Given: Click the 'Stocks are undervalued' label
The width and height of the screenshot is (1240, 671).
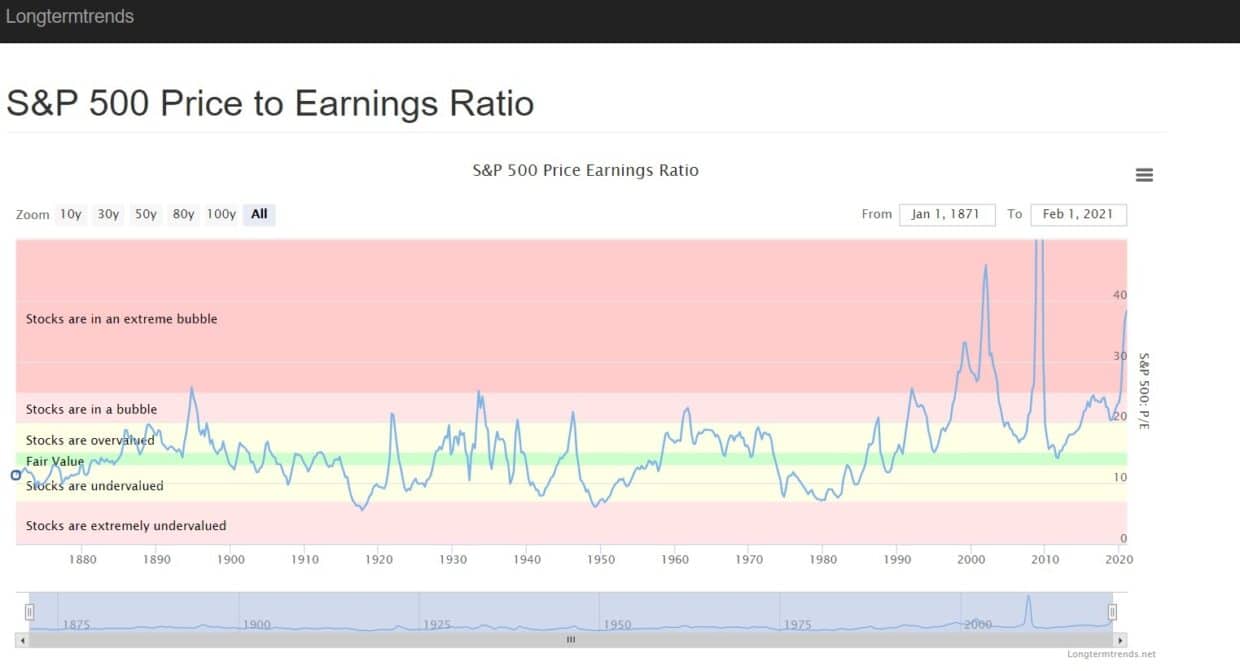Looking at the screenshot, I should pyautogui.click(x=94, y=486).
